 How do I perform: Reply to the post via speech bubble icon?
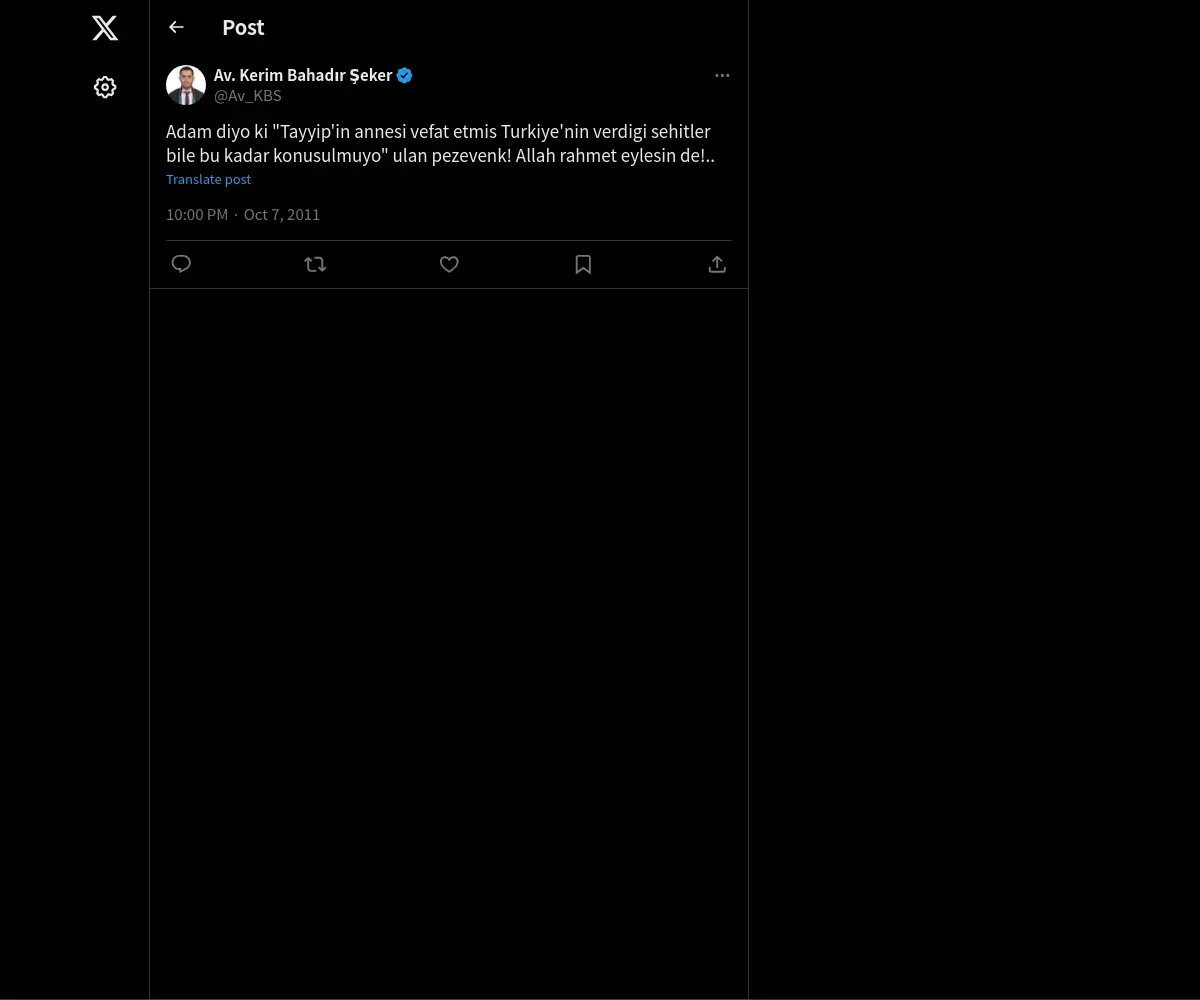point(181,264)
